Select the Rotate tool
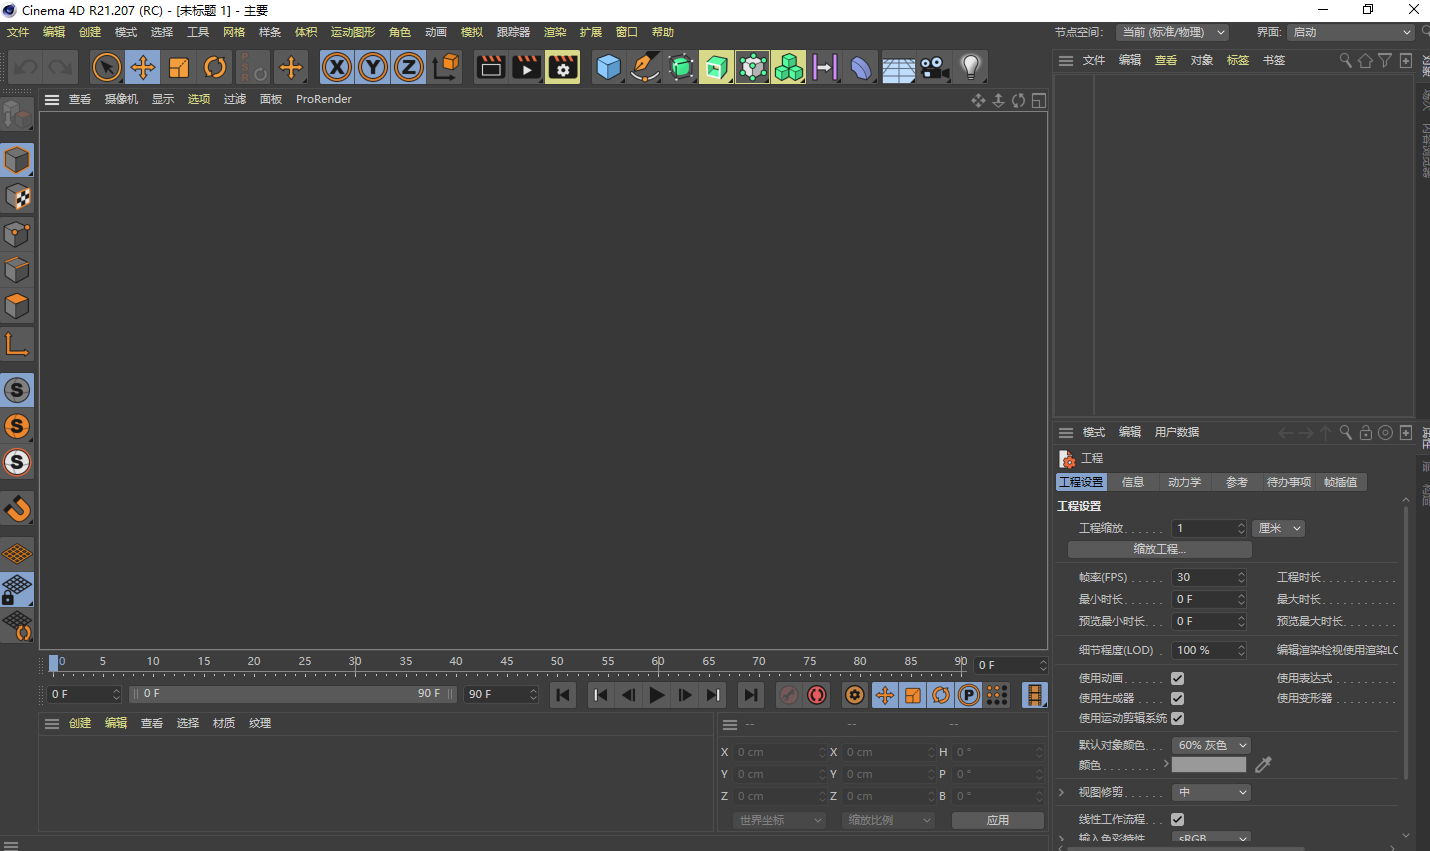Image resolution: width=1430 pixels, height=851 pixels. click(x=215, y=67)
